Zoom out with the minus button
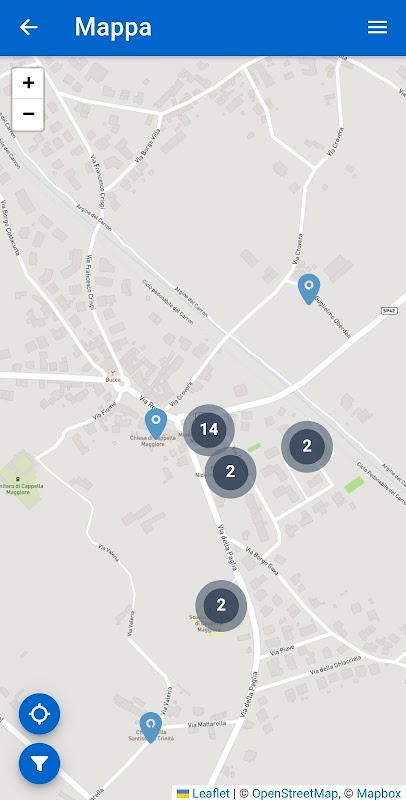Viewport: 406px width, 800px height. 28,115
